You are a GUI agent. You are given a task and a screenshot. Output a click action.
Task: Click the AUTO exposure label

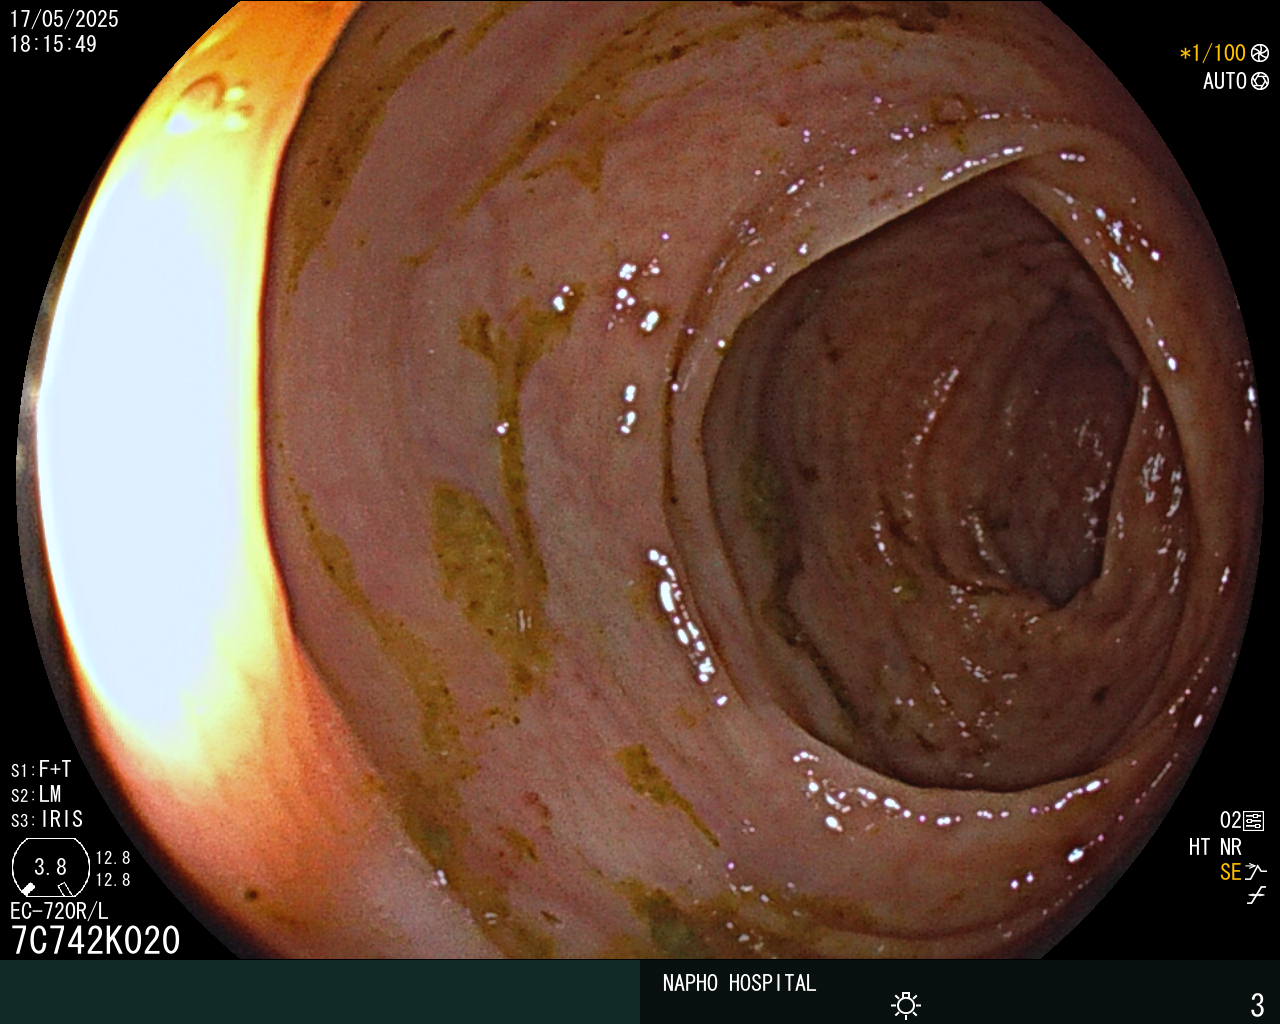(x=1225, y=81)
